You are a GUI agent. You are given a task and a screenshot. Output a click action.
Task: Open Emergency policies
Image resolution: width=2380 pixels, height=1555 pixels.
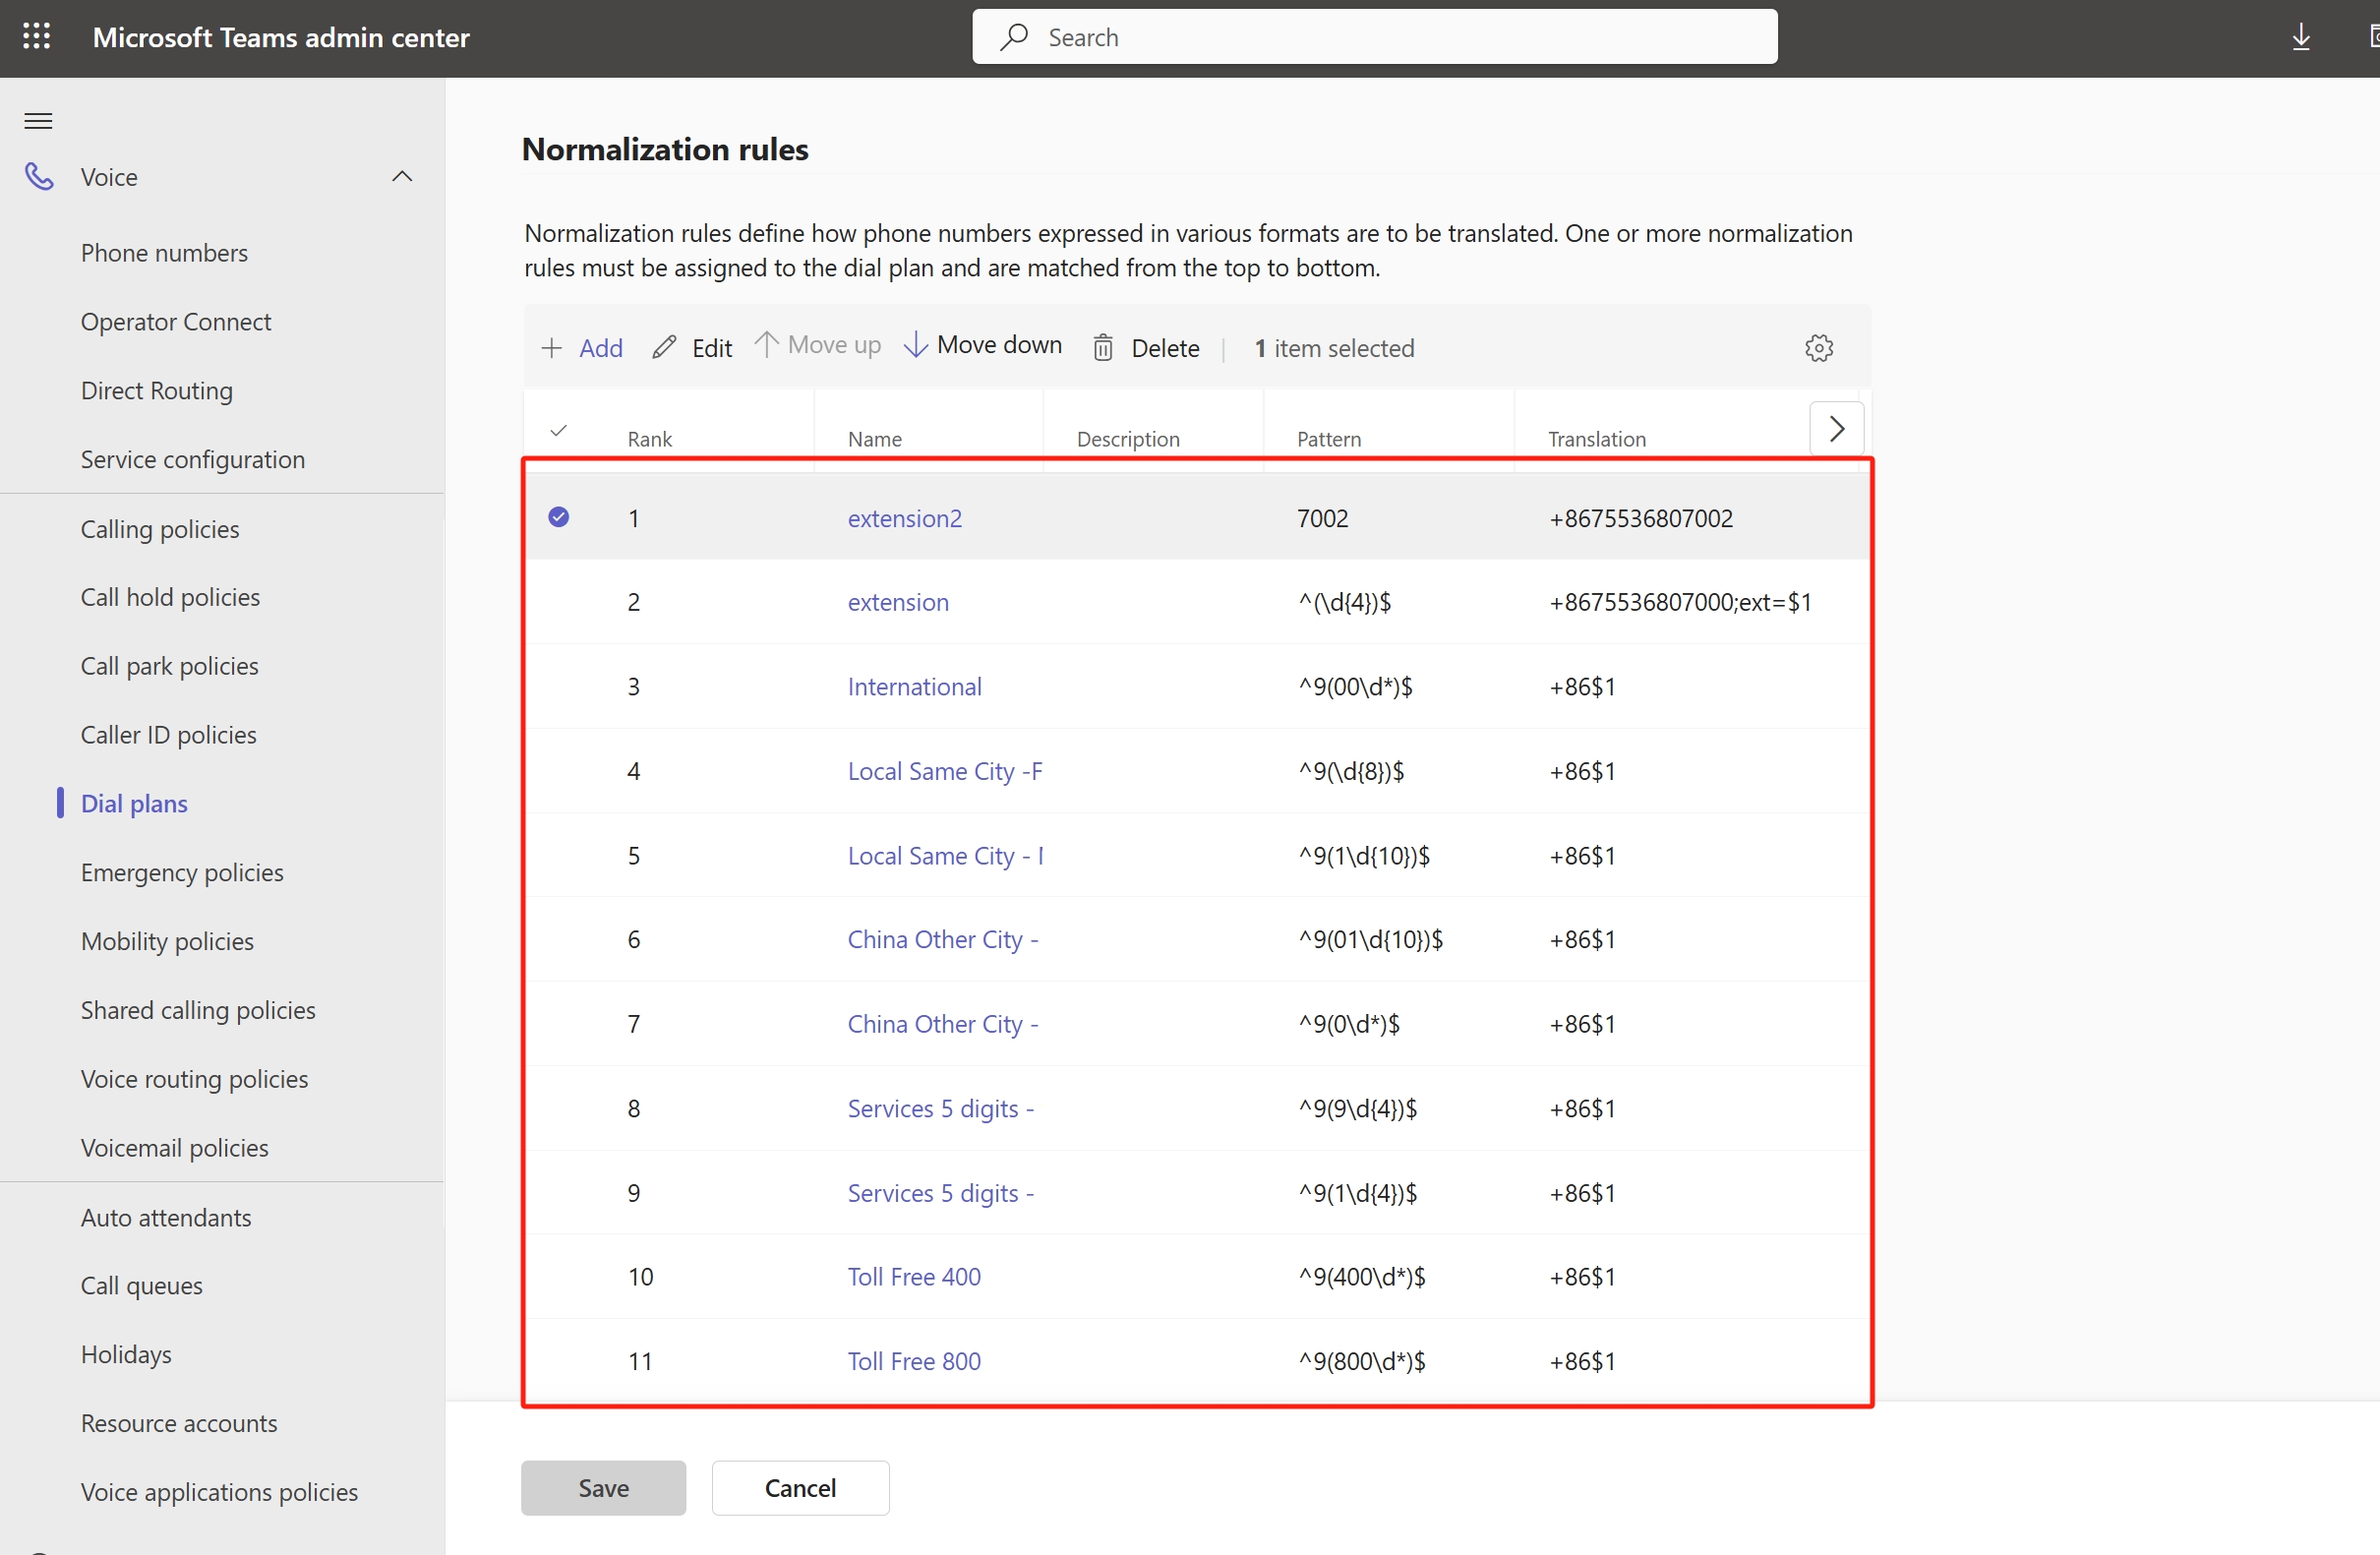182,873
